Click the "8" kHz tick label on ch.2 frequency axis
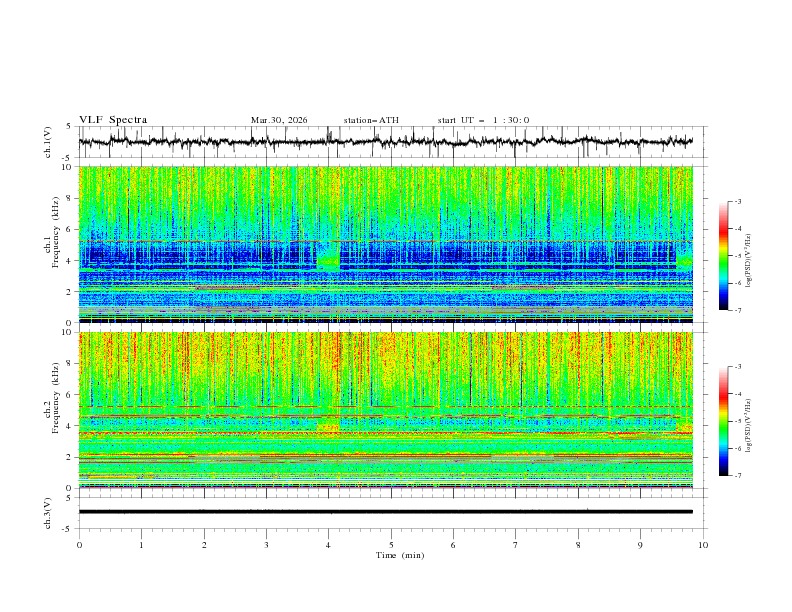Viewport: 792px width, 612px height. click(70, 364)
